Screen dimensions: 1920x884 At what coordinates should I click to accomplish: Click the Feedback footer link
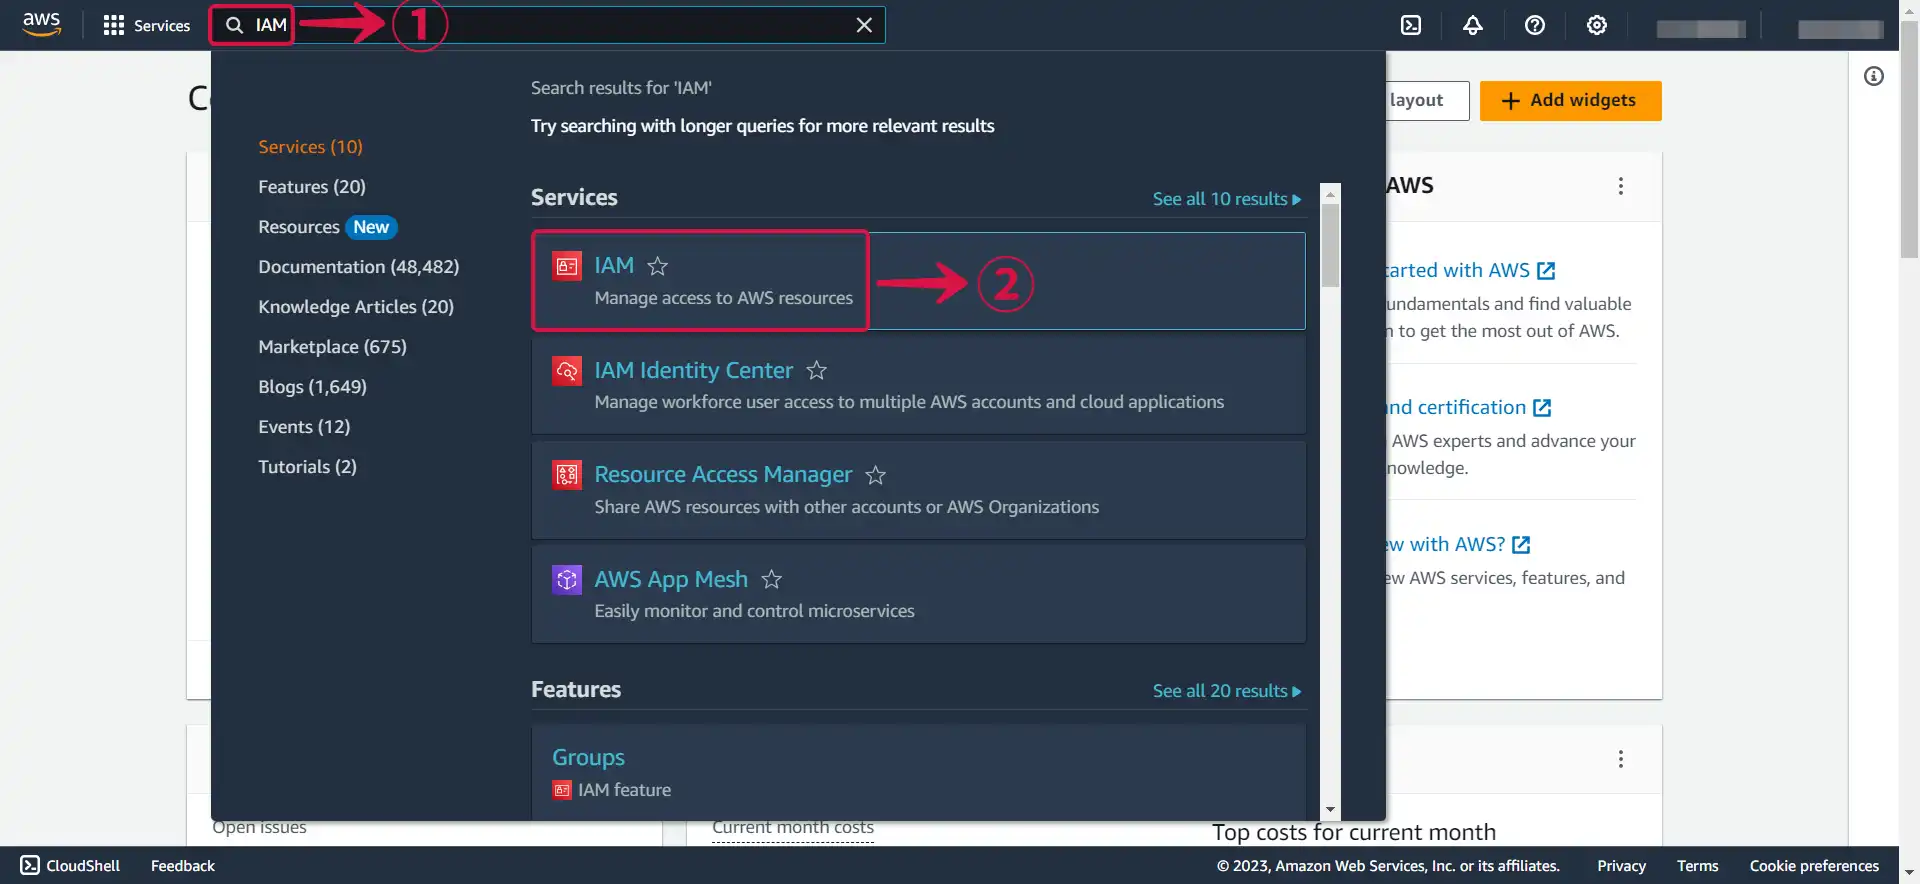[x=183, y=866]
